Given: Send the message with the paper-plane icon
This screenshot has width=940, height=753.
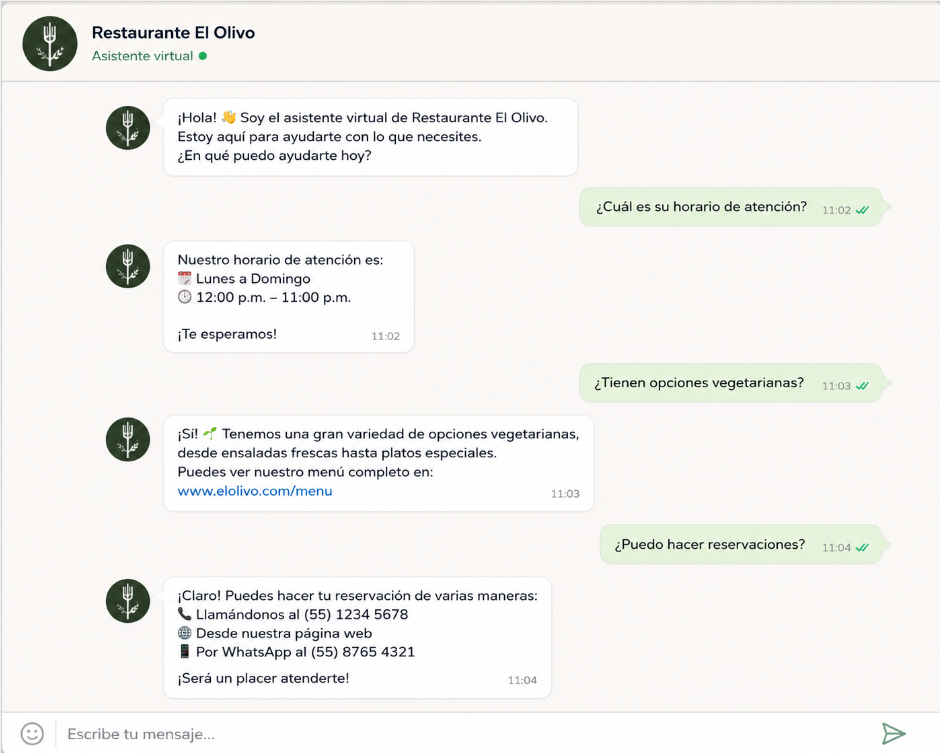Looking at the screenshot, I should 893,733.
